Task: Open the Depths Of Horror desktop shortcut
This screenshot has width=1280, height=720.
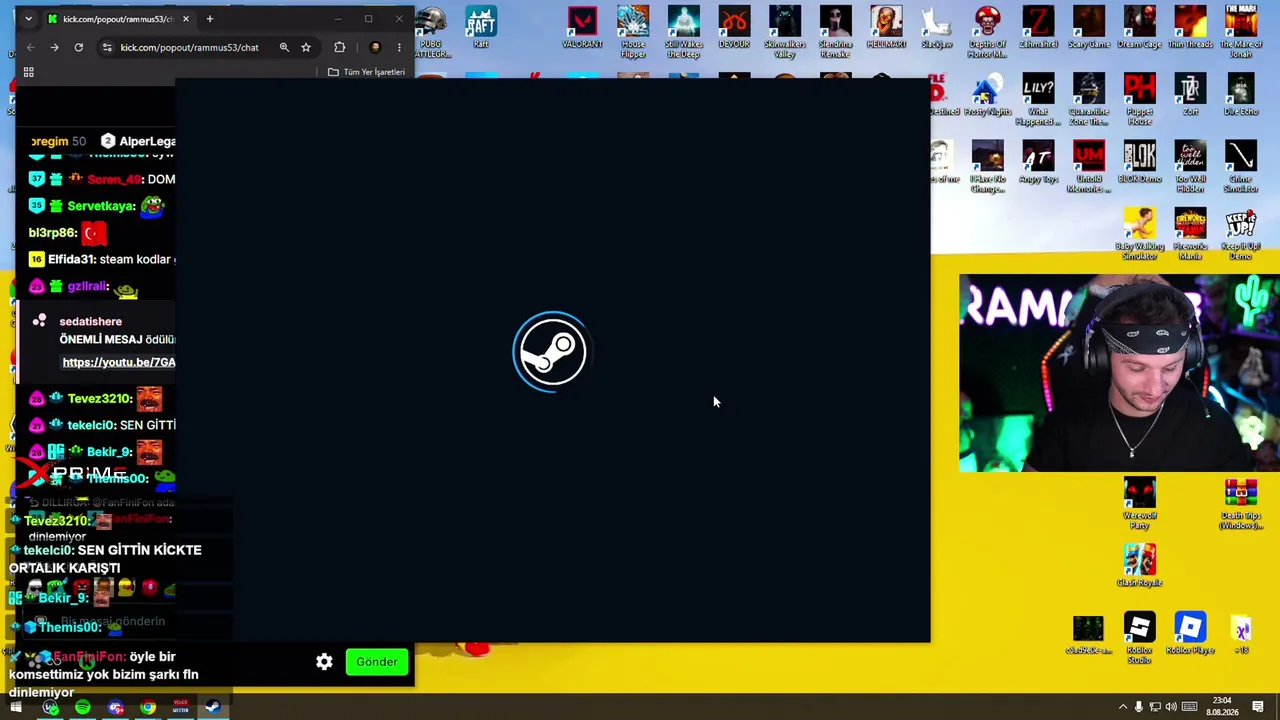Action: (x=987, y=31)
